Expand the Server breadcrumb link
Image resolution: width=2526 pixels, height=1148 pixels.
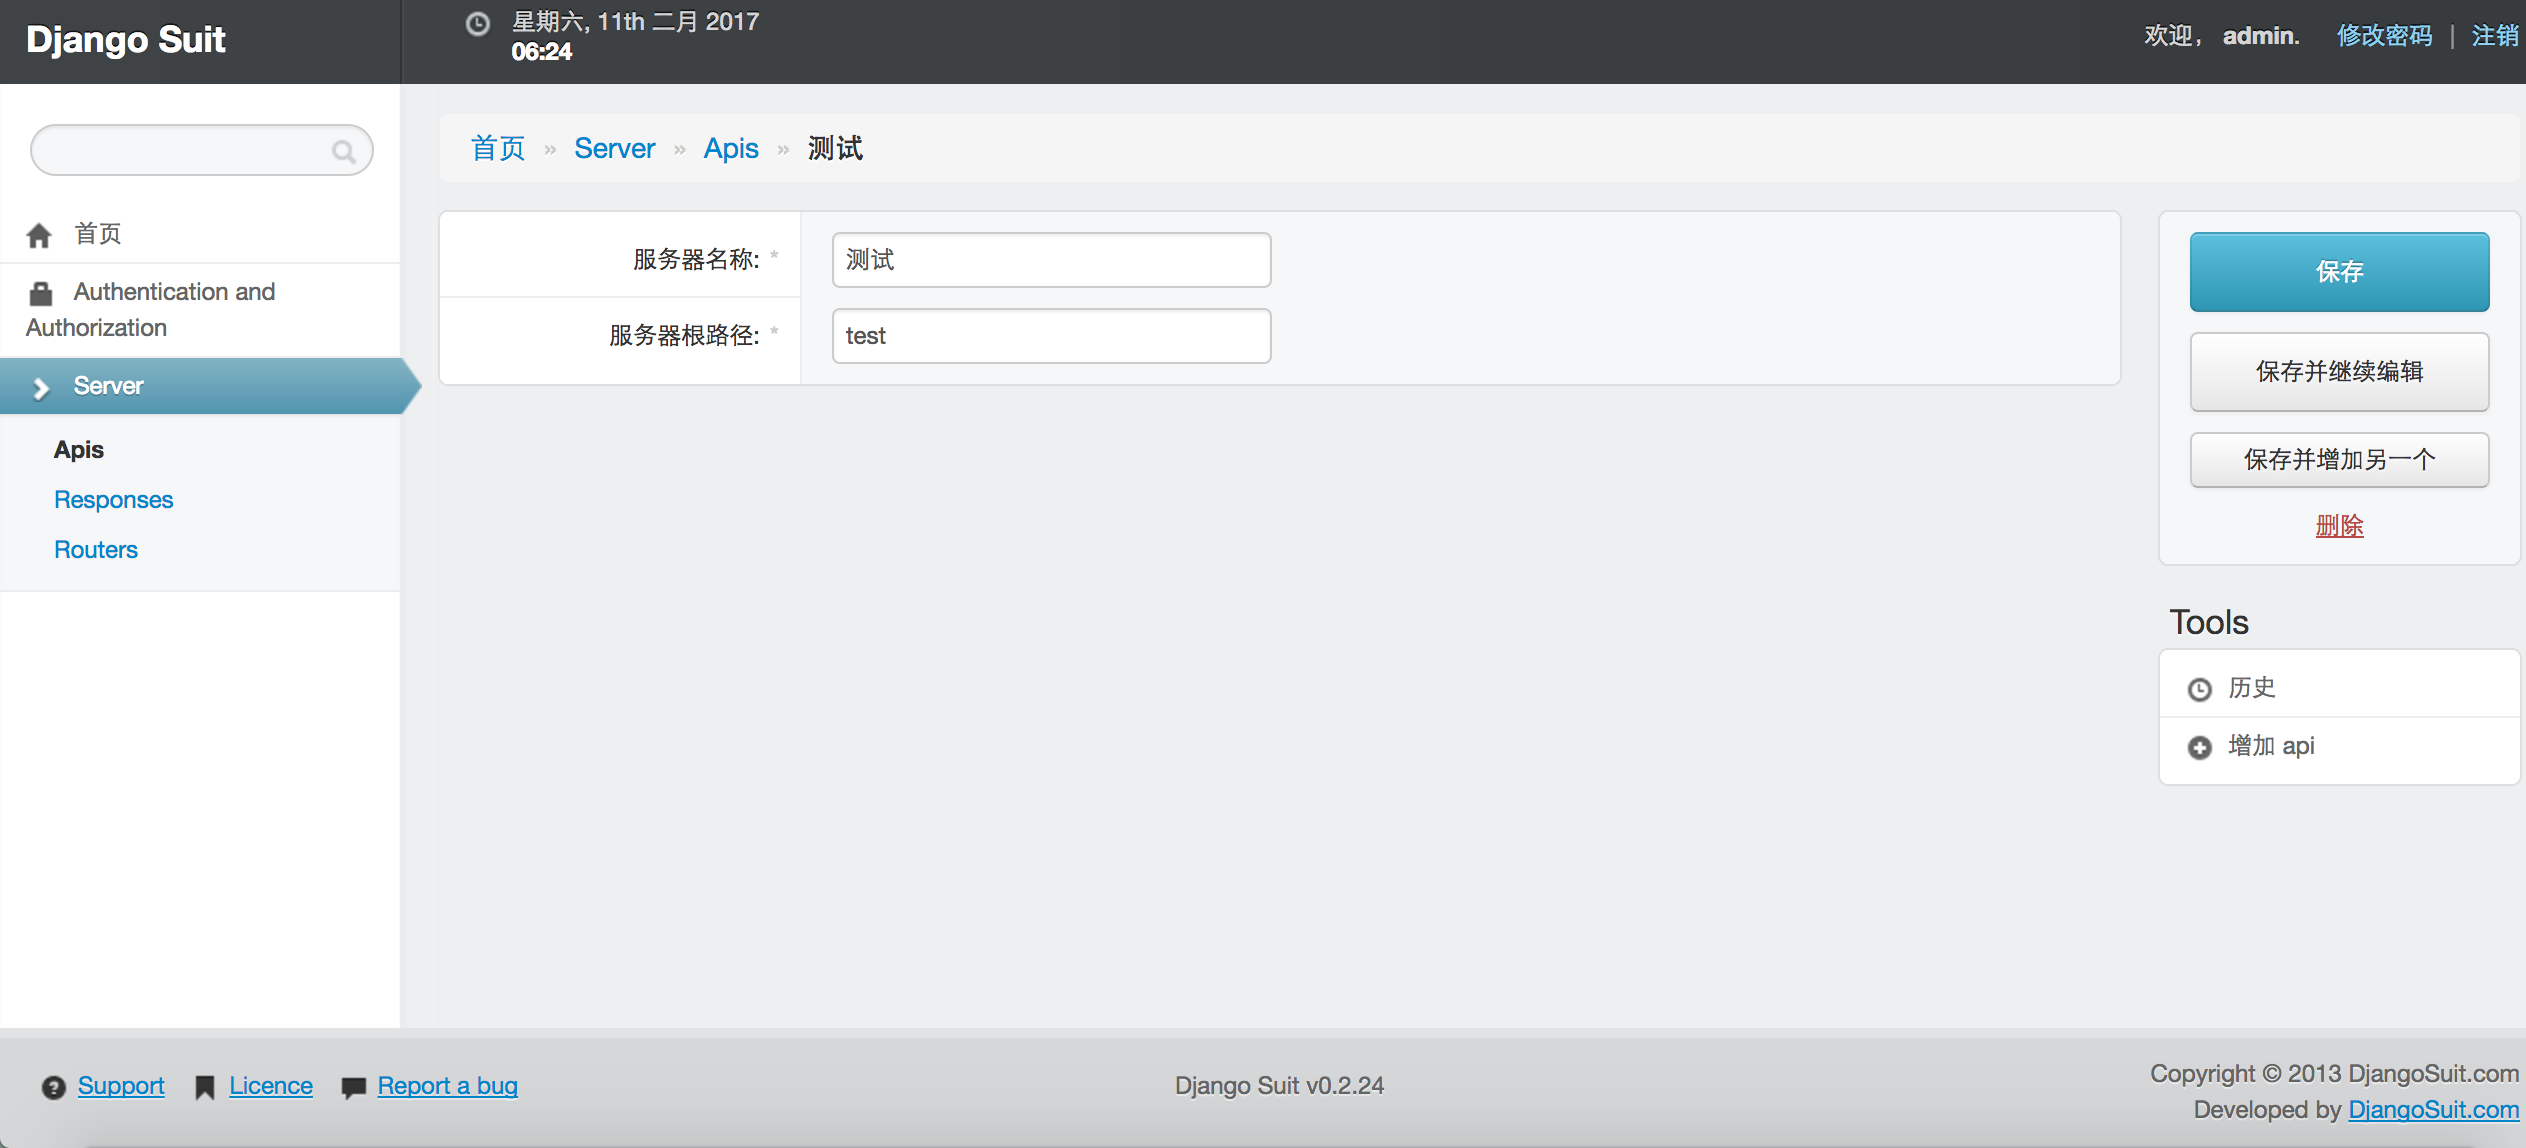pyautogui.click(x=612, y=148)
